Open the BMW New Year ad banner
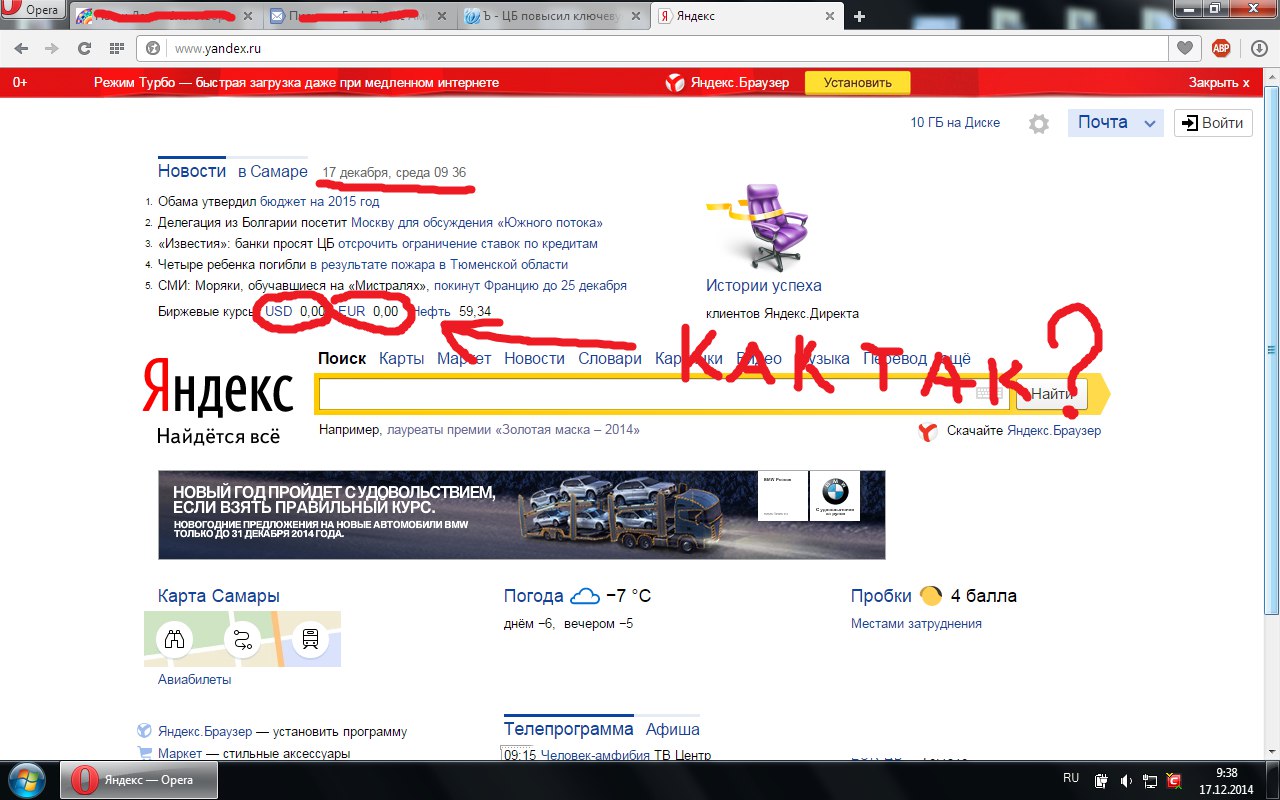 [x=522, y=515]
